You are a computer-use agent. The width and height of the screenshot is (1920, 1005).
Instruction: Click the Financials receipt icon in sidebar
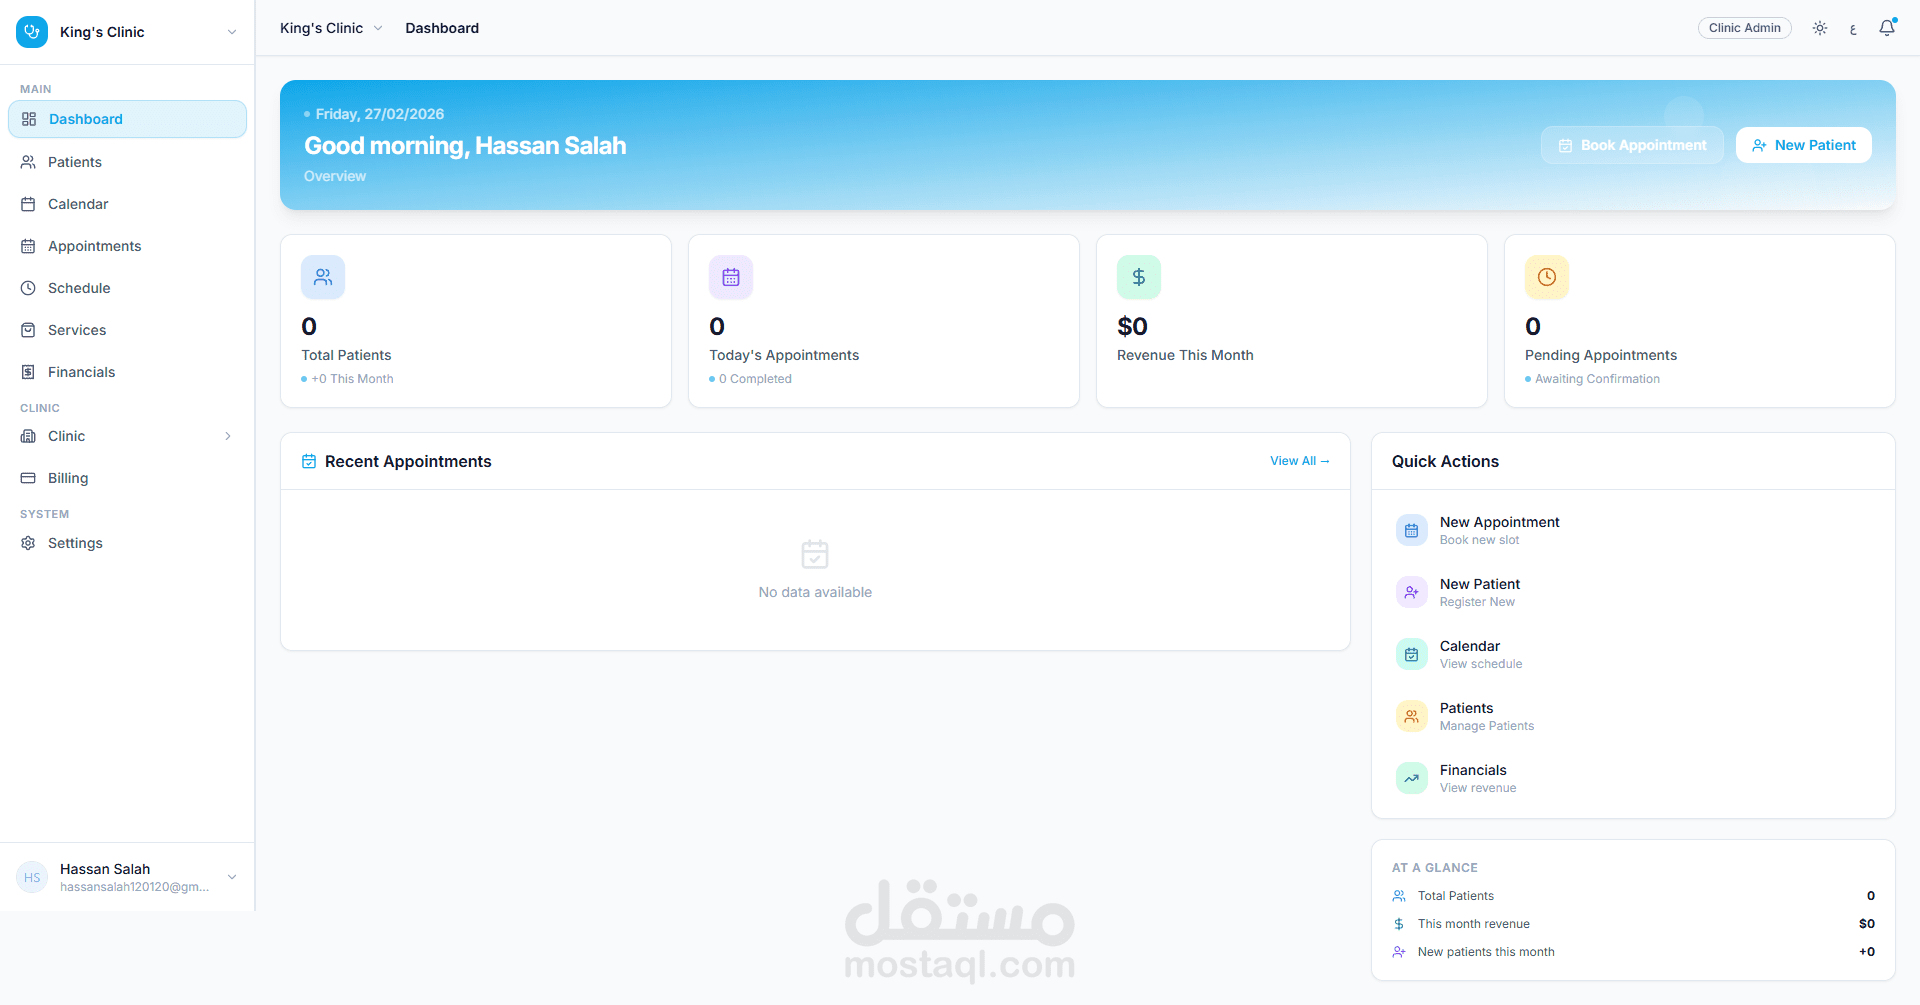(x=28, y=372)
